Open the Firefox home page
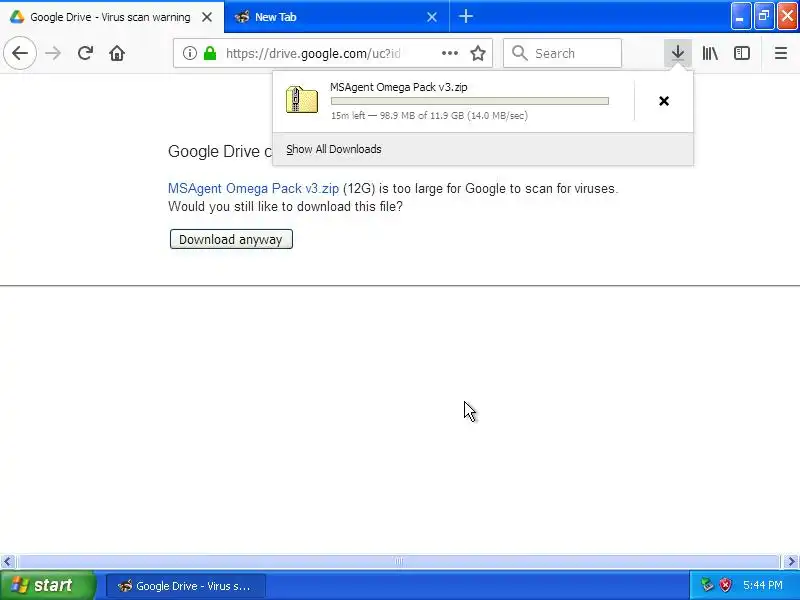The image size is (800, 600). coord(117,53)
